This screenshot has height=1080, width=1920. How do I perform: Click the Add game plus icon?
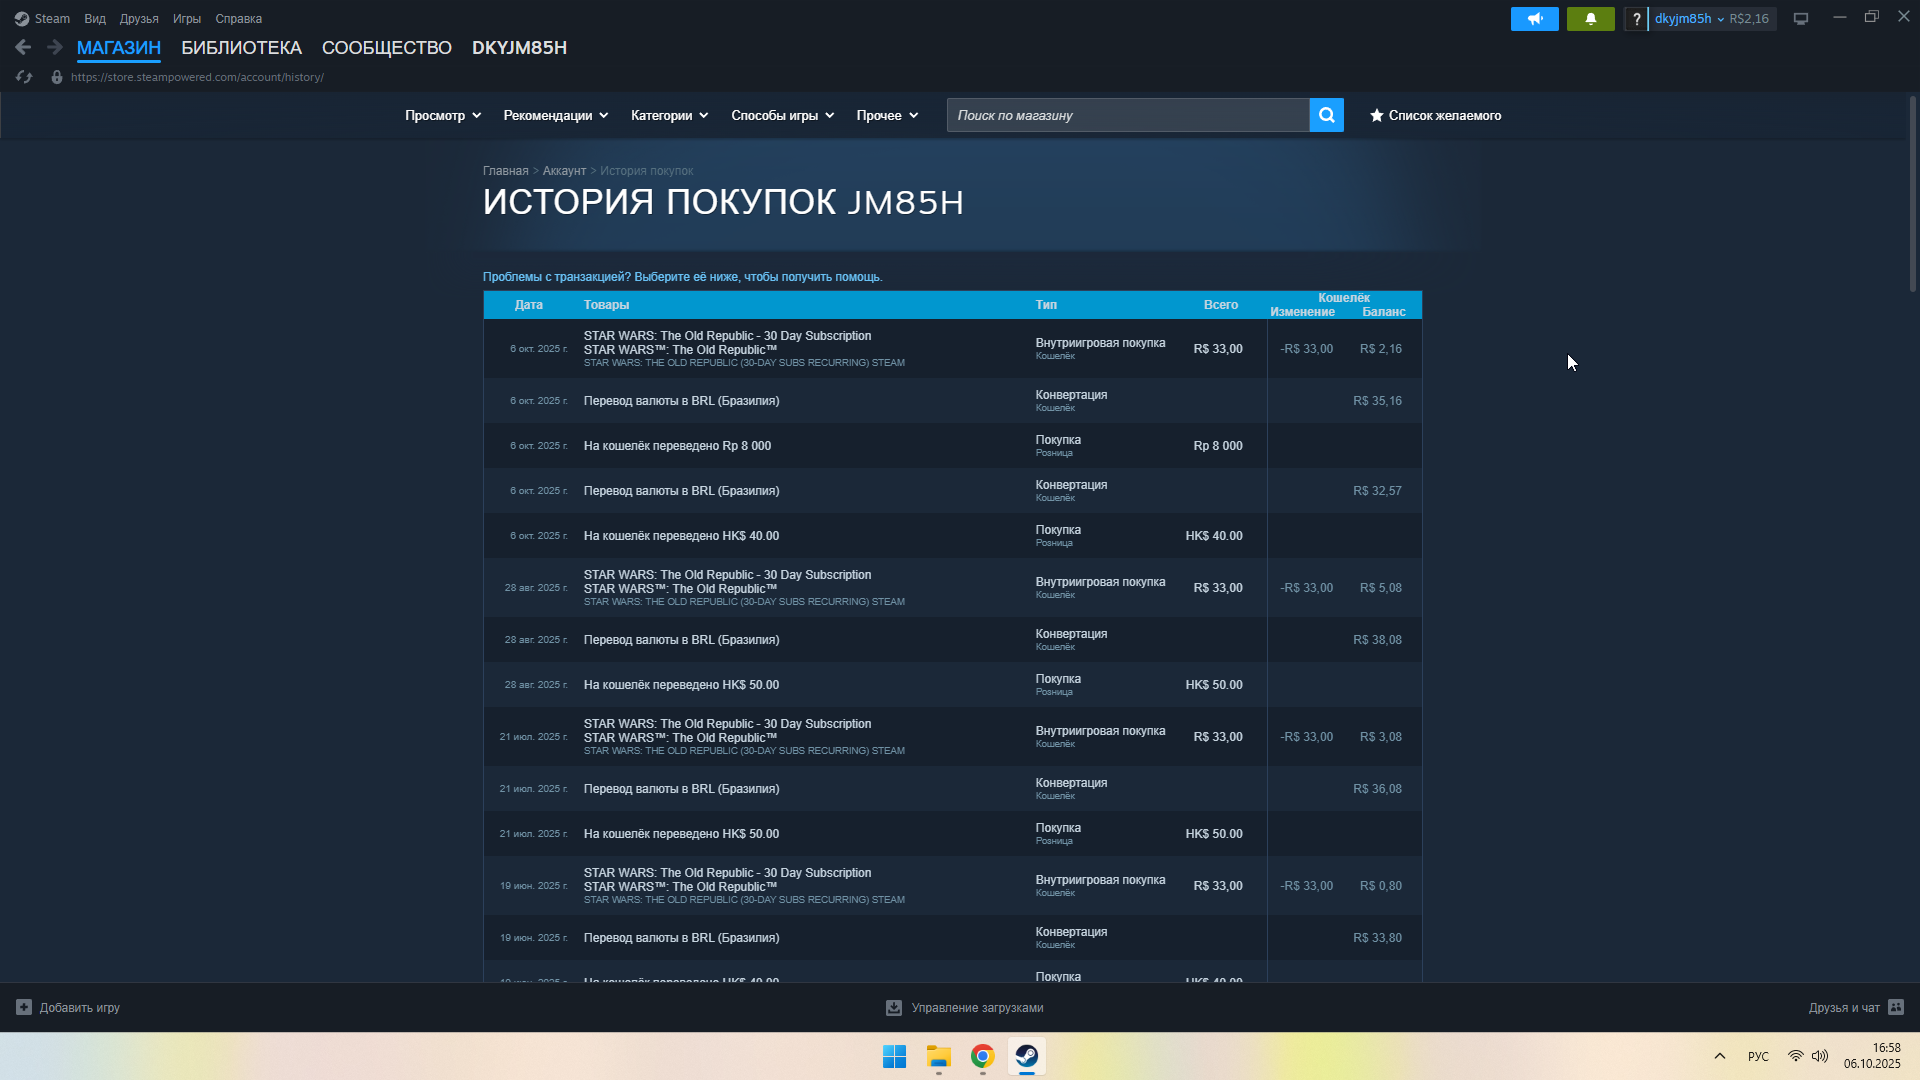click(x=24, y=1007)
